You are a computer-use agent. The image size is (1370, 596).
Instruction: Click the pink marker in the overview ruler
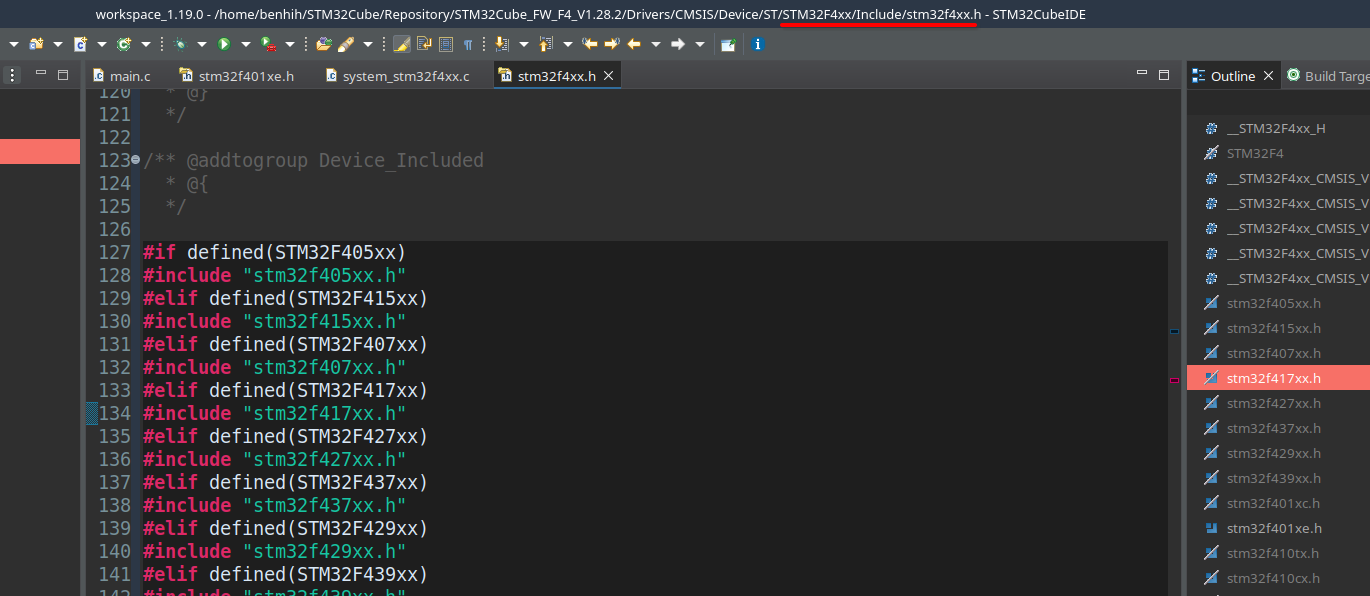[x=1174, y=380]
